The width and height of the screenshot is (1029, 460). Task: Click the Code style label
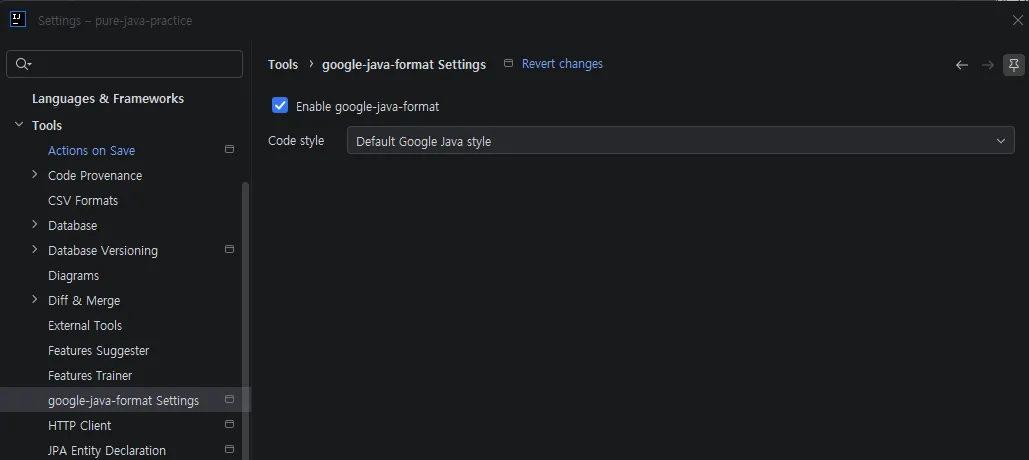tap(296, 140)
